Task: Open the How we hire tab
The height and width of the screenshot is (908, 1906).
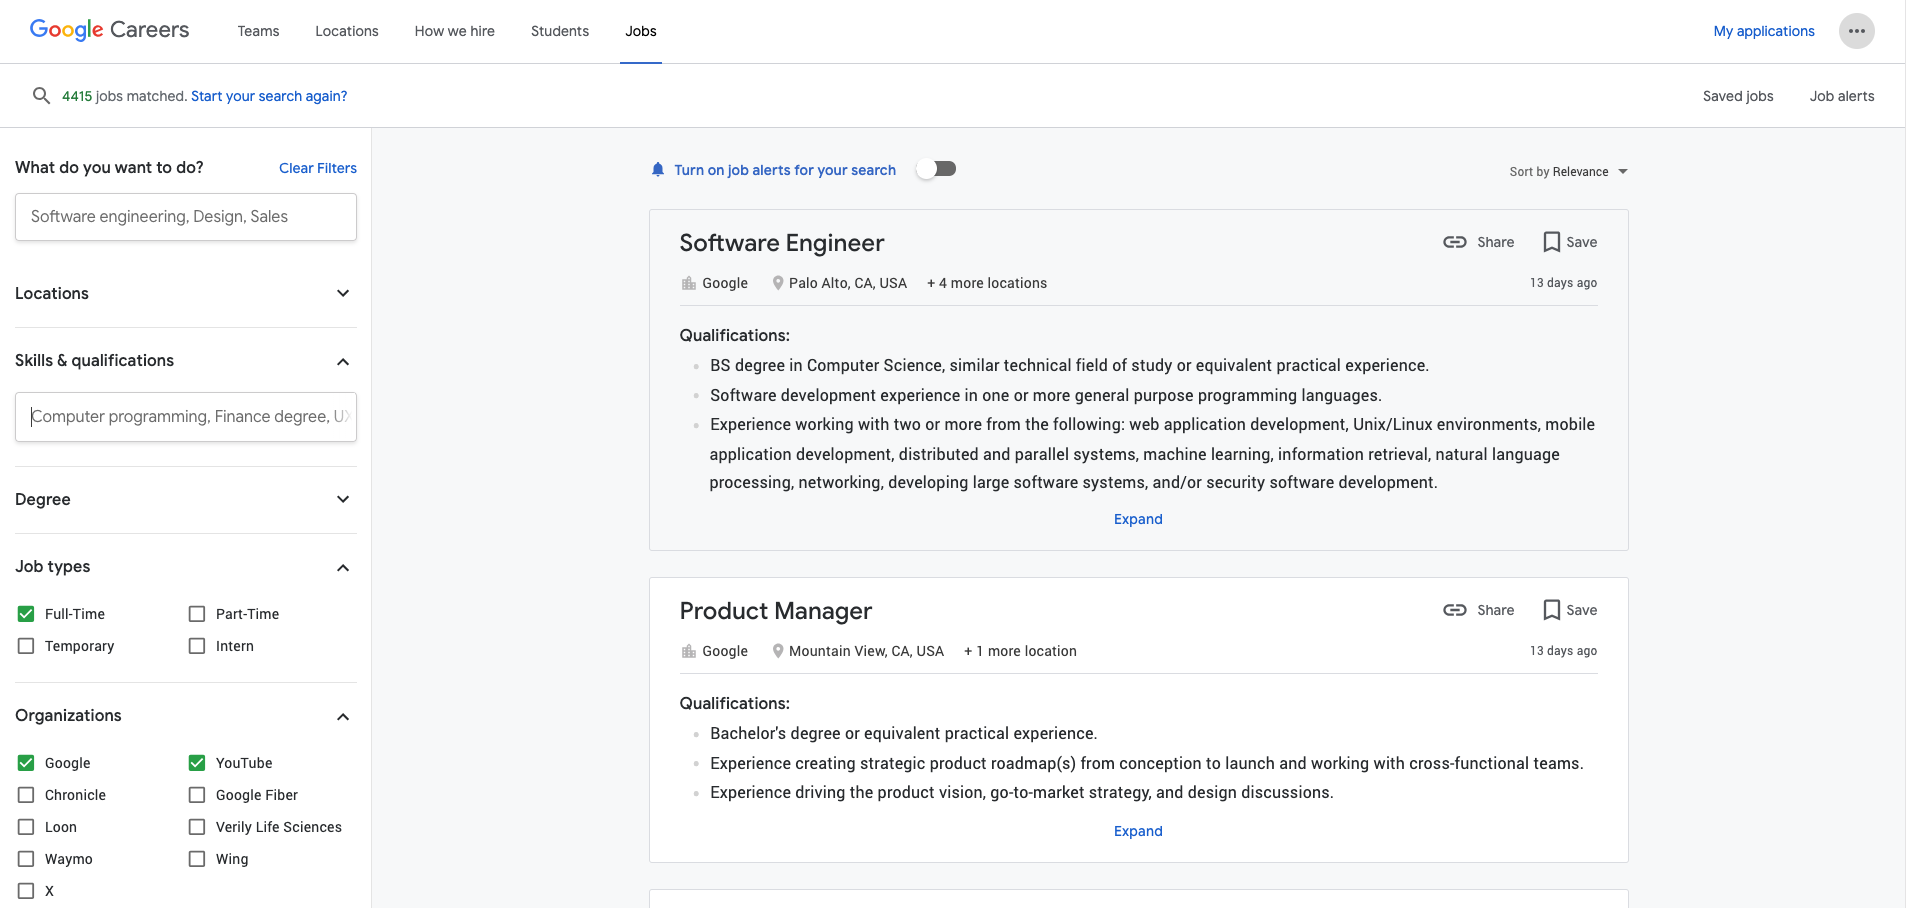Action: (x=455, y=31)
